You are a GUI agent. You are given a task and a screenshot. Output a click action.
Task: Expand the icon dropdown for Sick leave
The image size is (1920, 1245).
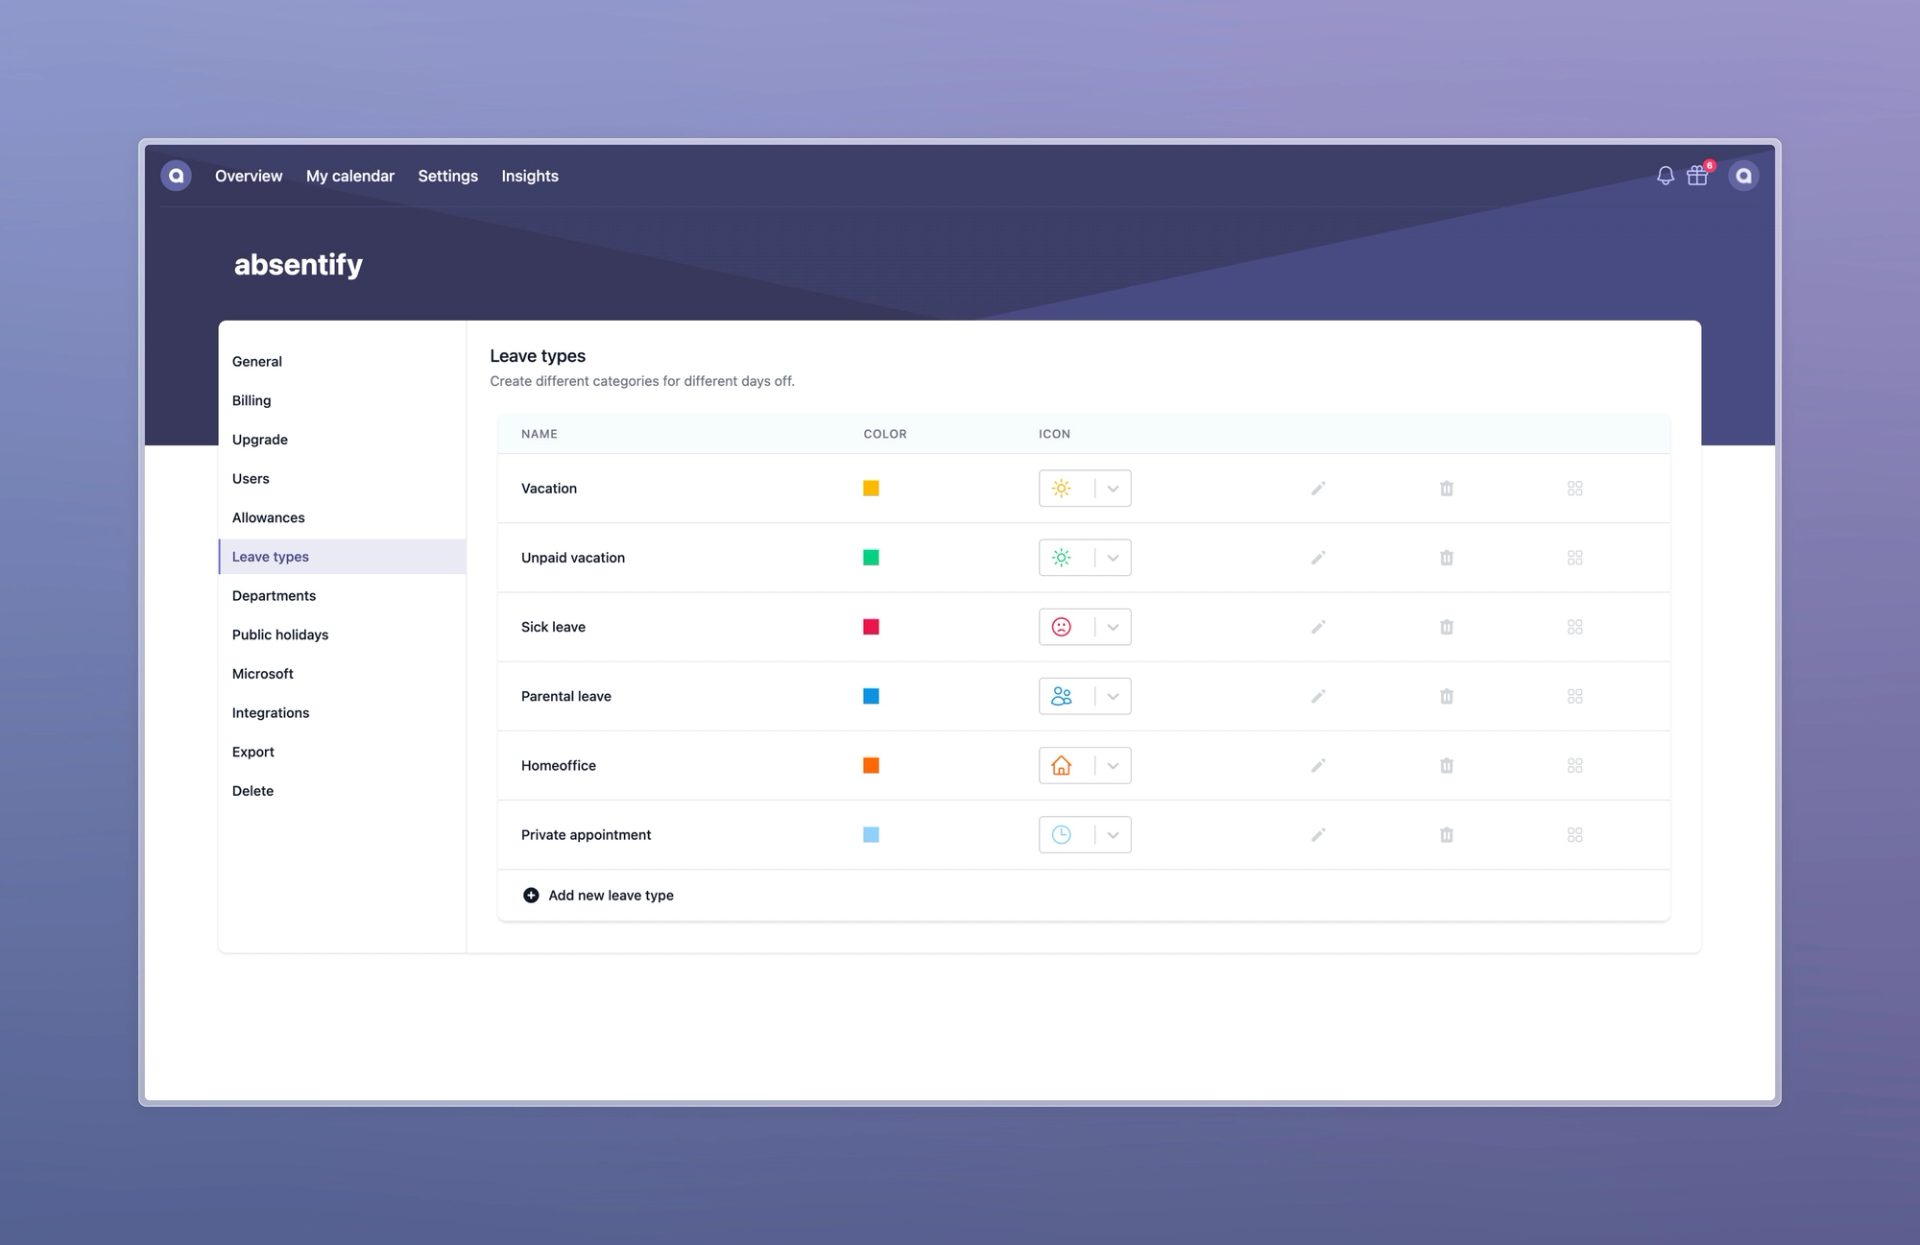click(x=1111, y=627)
